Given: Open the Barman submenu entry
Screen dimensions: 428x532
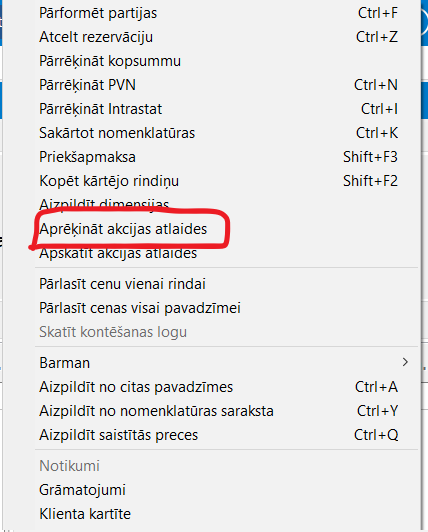Looking at the screenshot, I should [227, 363].
